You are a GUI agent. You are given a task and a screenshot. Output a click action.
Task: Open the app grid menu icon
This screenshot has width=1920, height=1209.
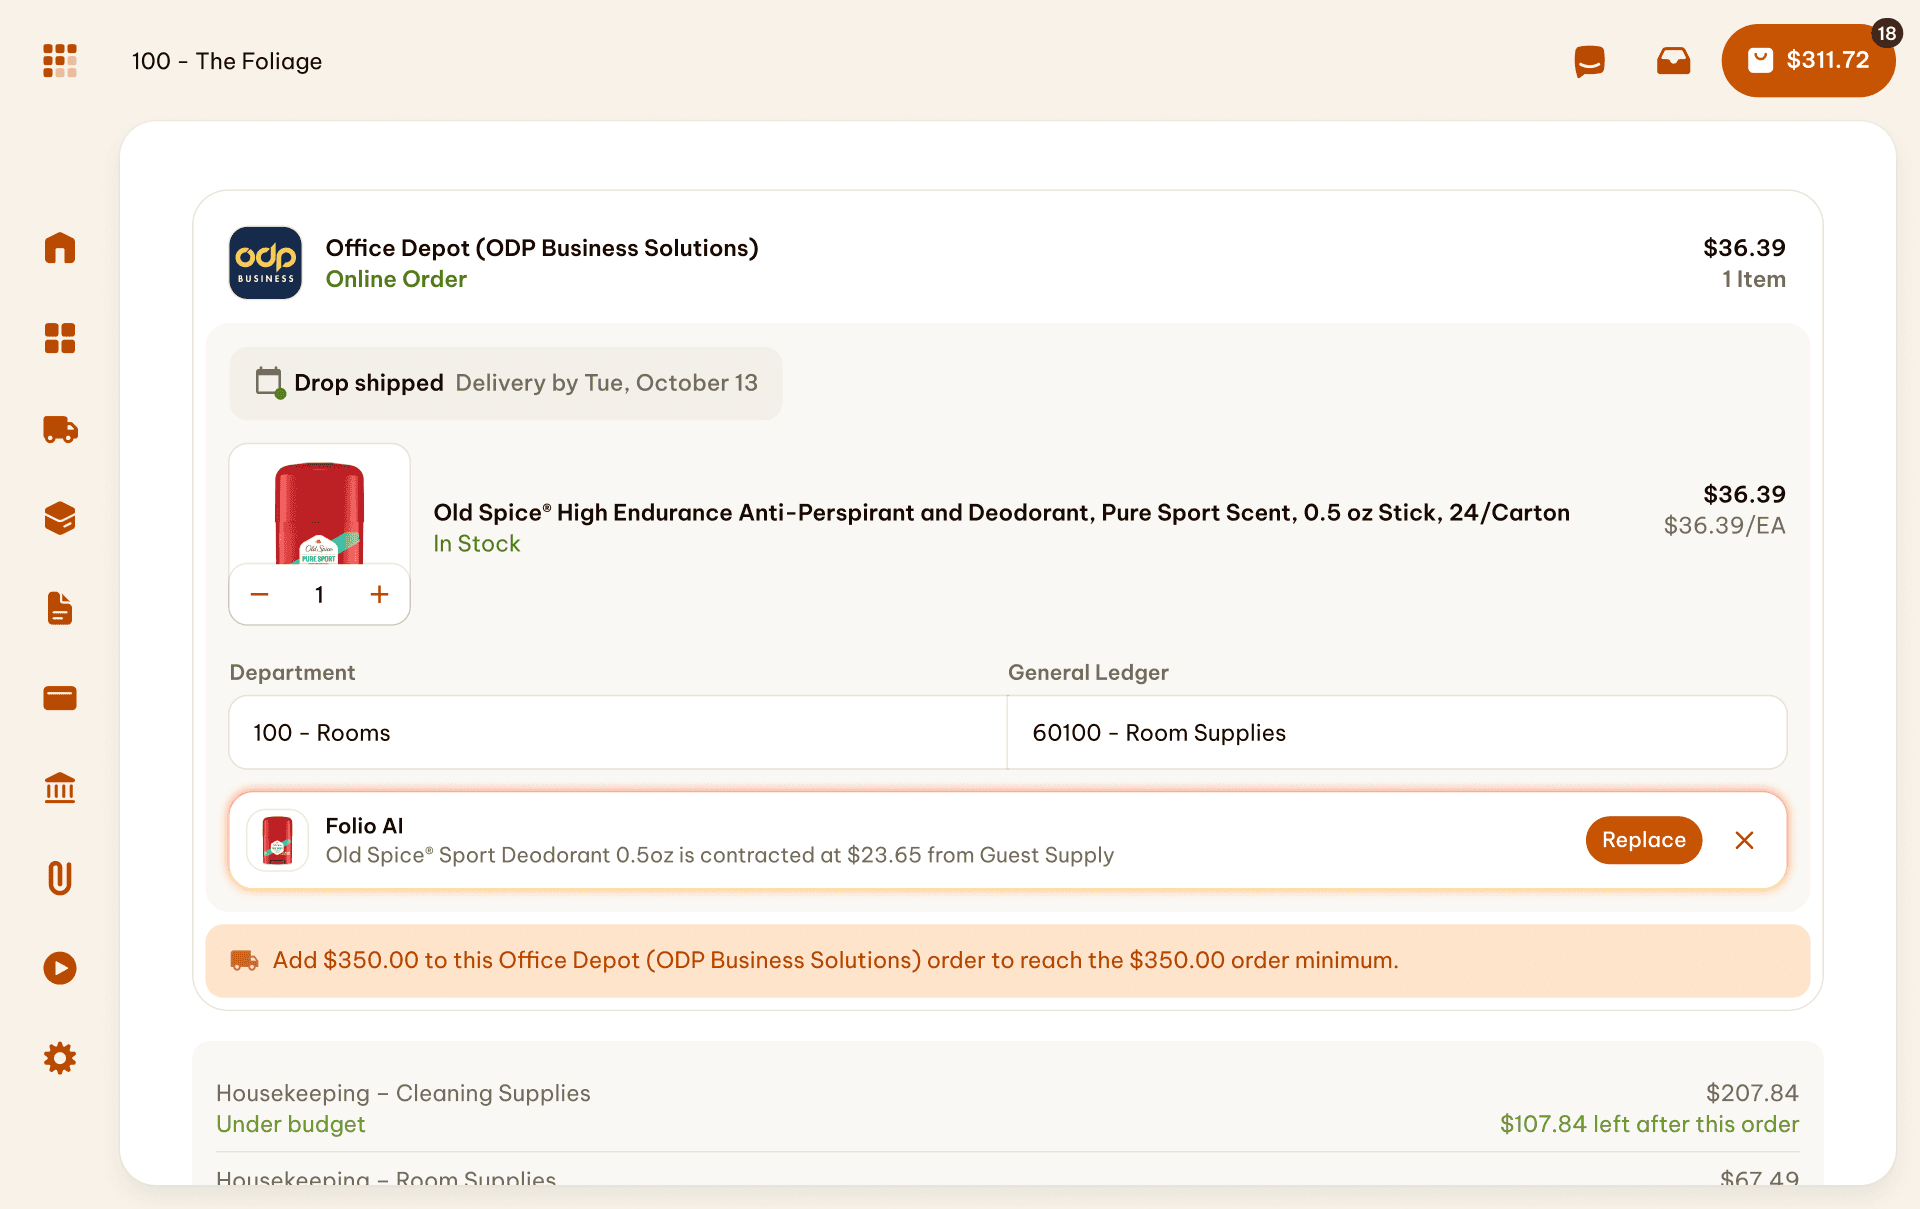60,61
